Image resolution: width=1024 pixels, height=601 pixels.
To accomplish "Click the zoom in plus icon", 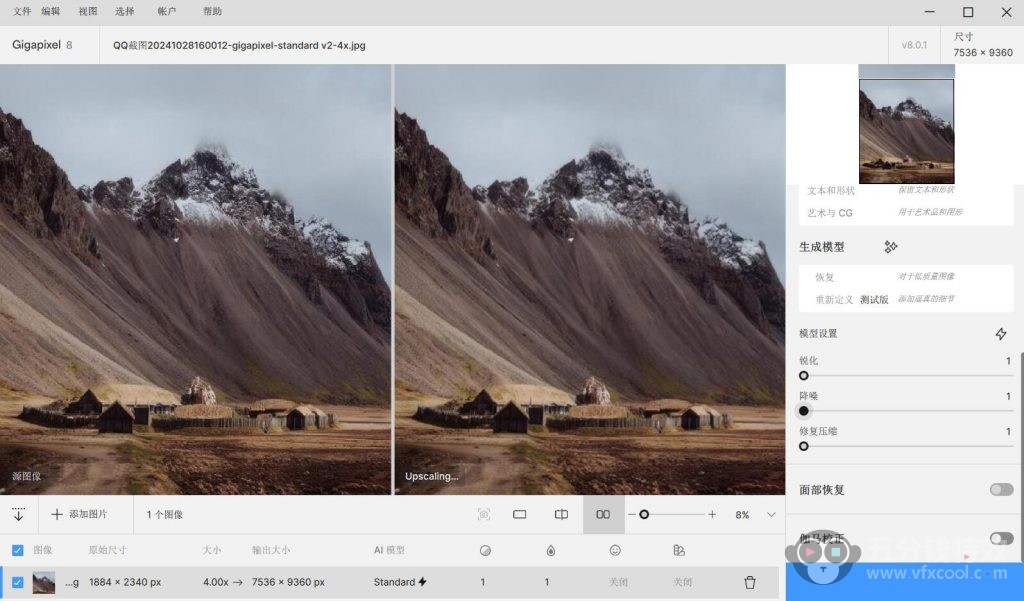I will [x=712, y=514].
